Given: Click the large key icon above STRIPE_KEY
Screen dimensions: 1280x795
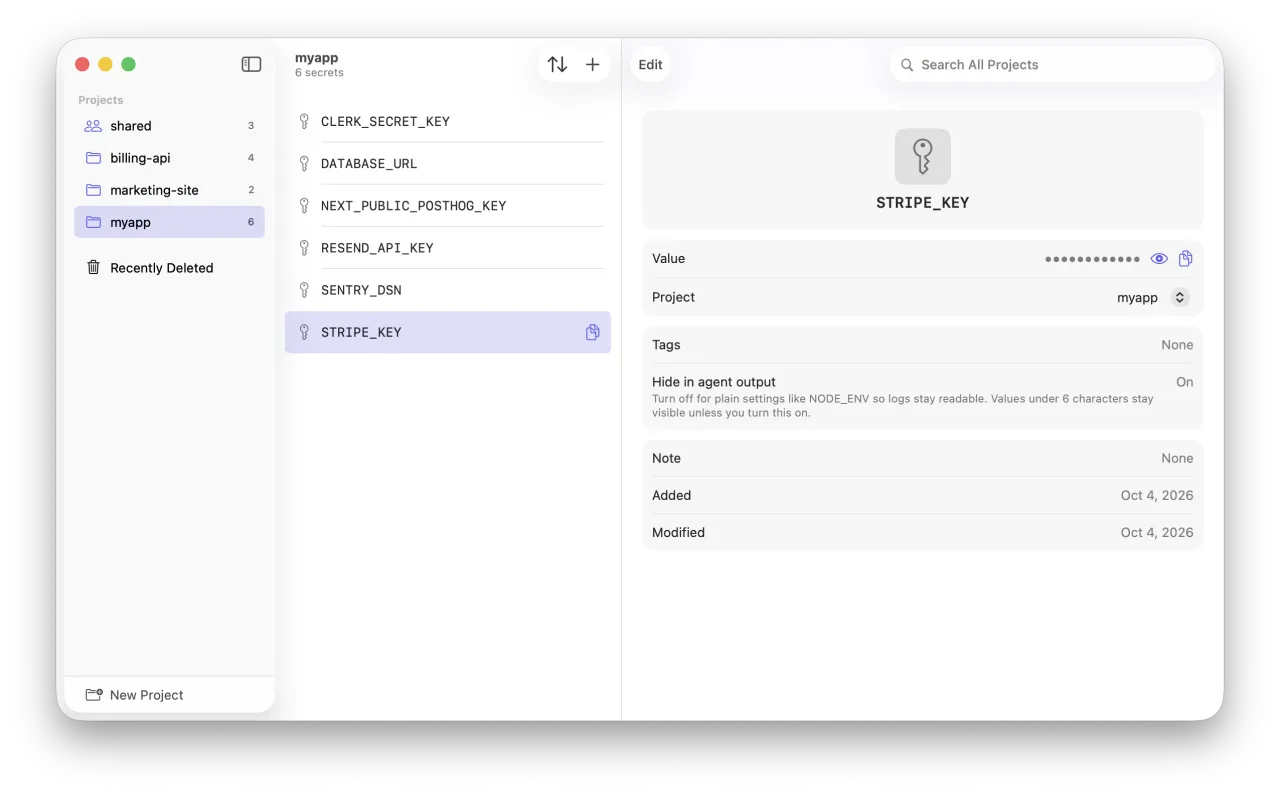Looking at the screenshot, I should coord(923,156).
